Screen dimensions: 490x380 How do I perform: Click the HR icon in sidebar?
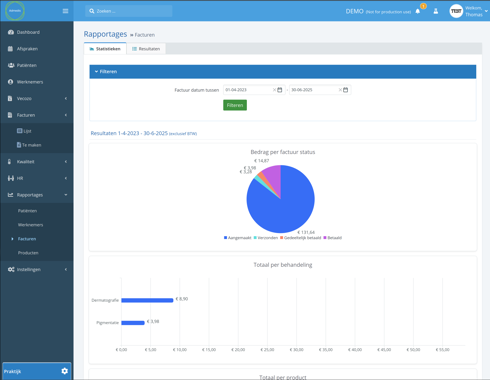coord(11,178)
